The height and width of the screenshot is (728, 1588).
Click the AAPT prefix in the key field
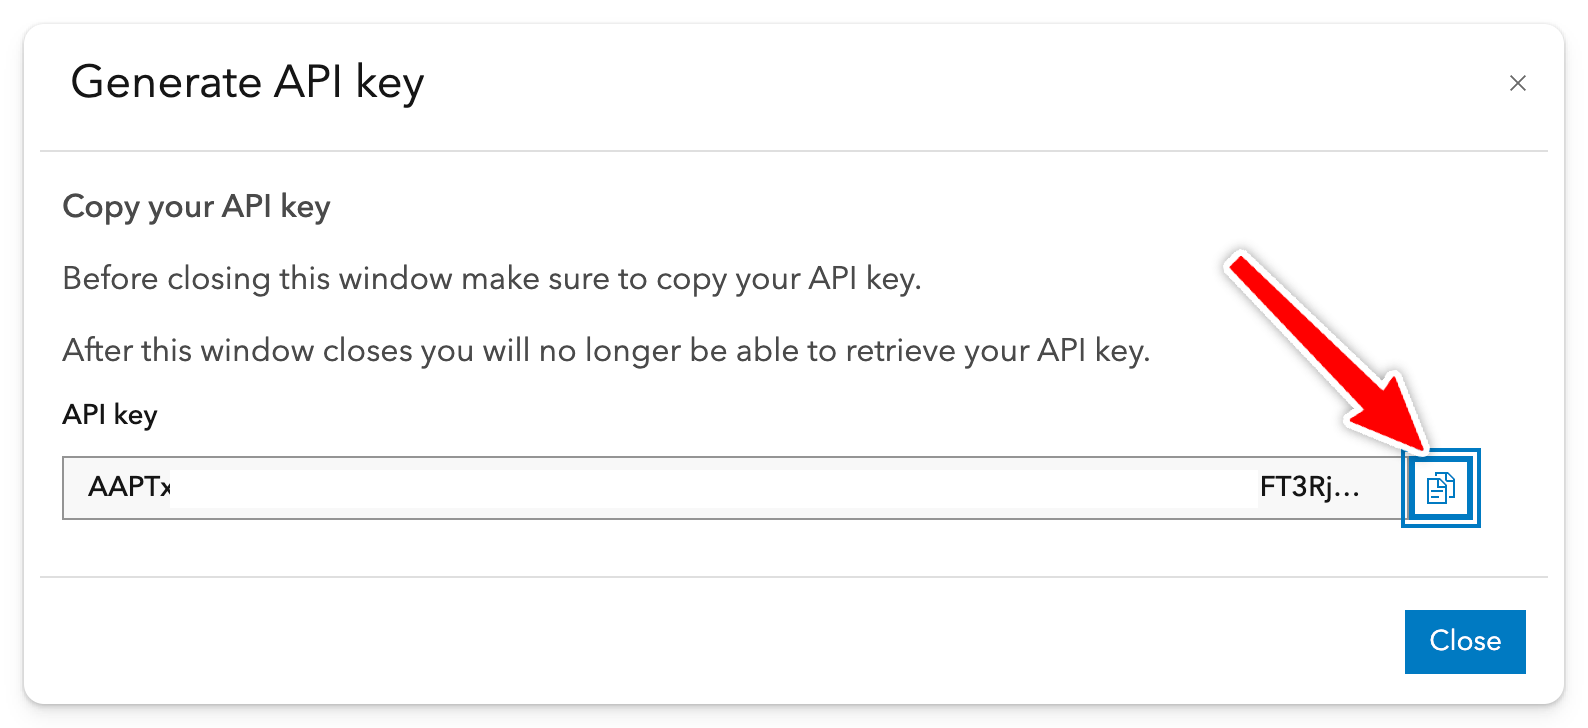(x=128, y=487)
